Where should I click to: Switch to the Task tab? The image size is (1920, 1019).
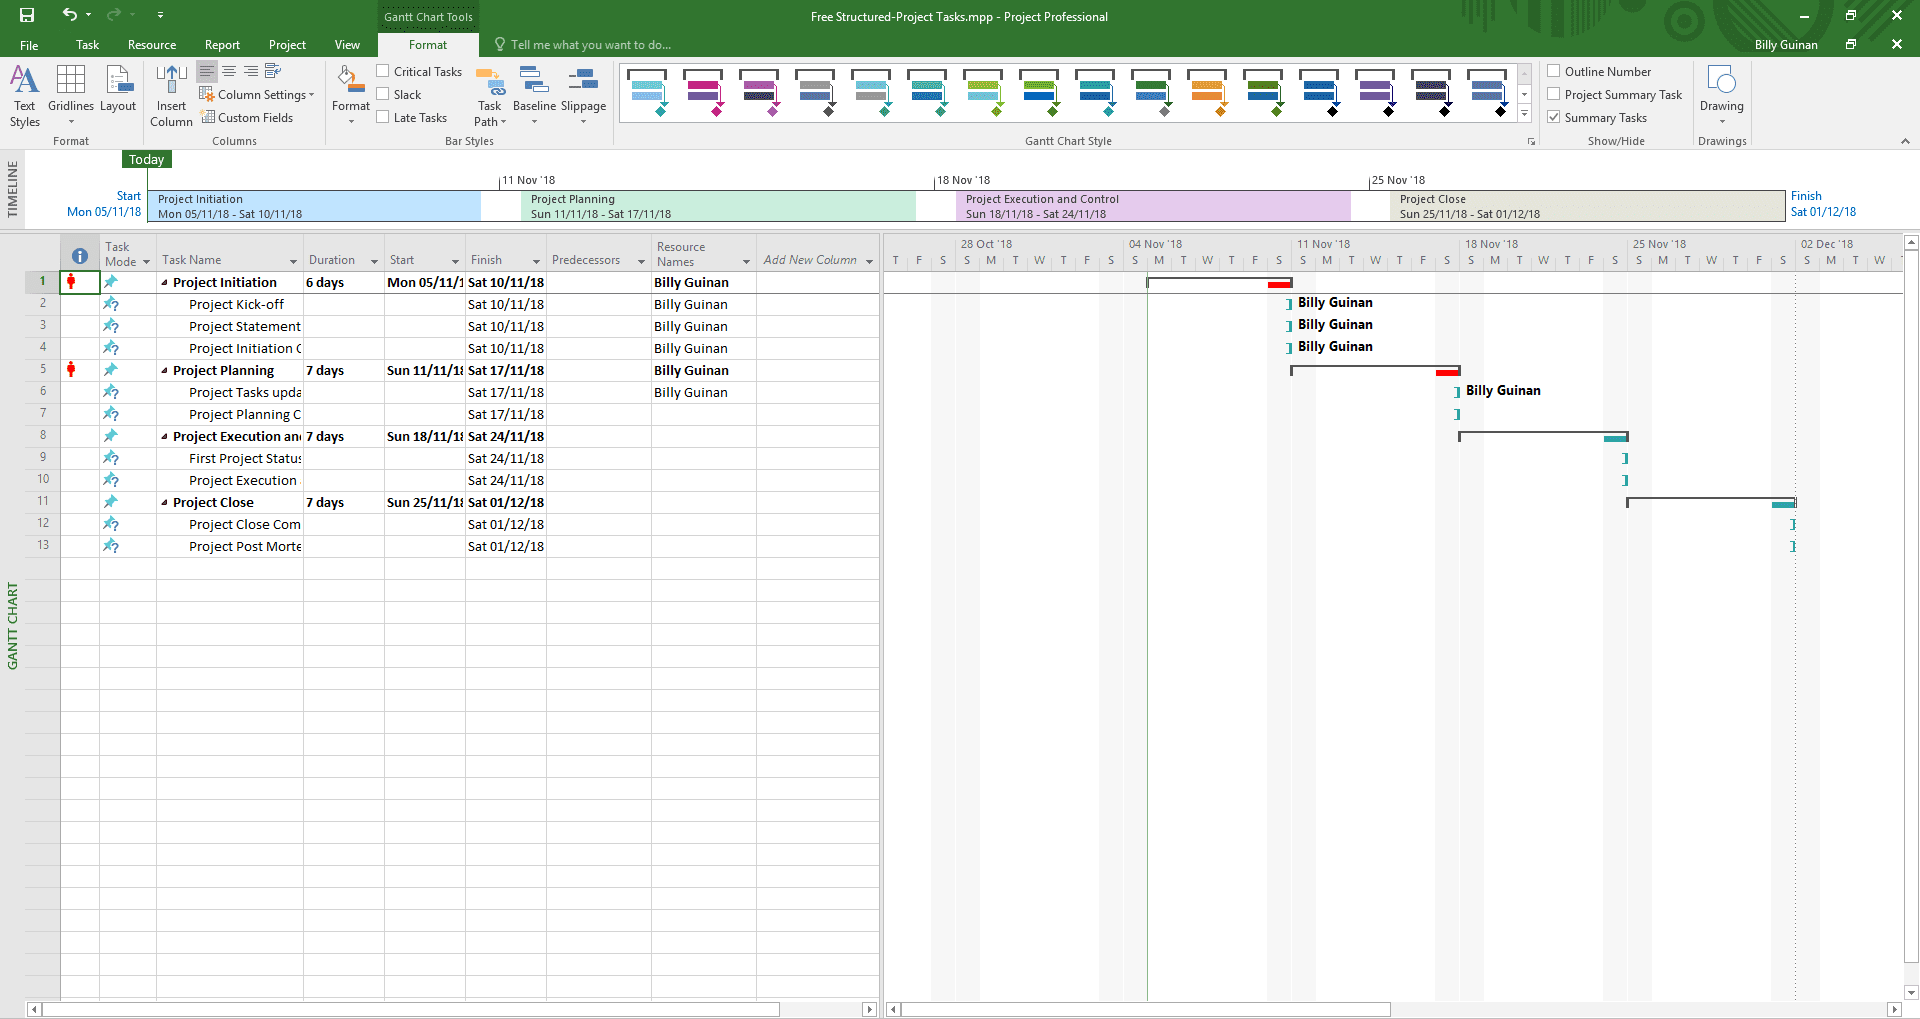pos(87,45)
